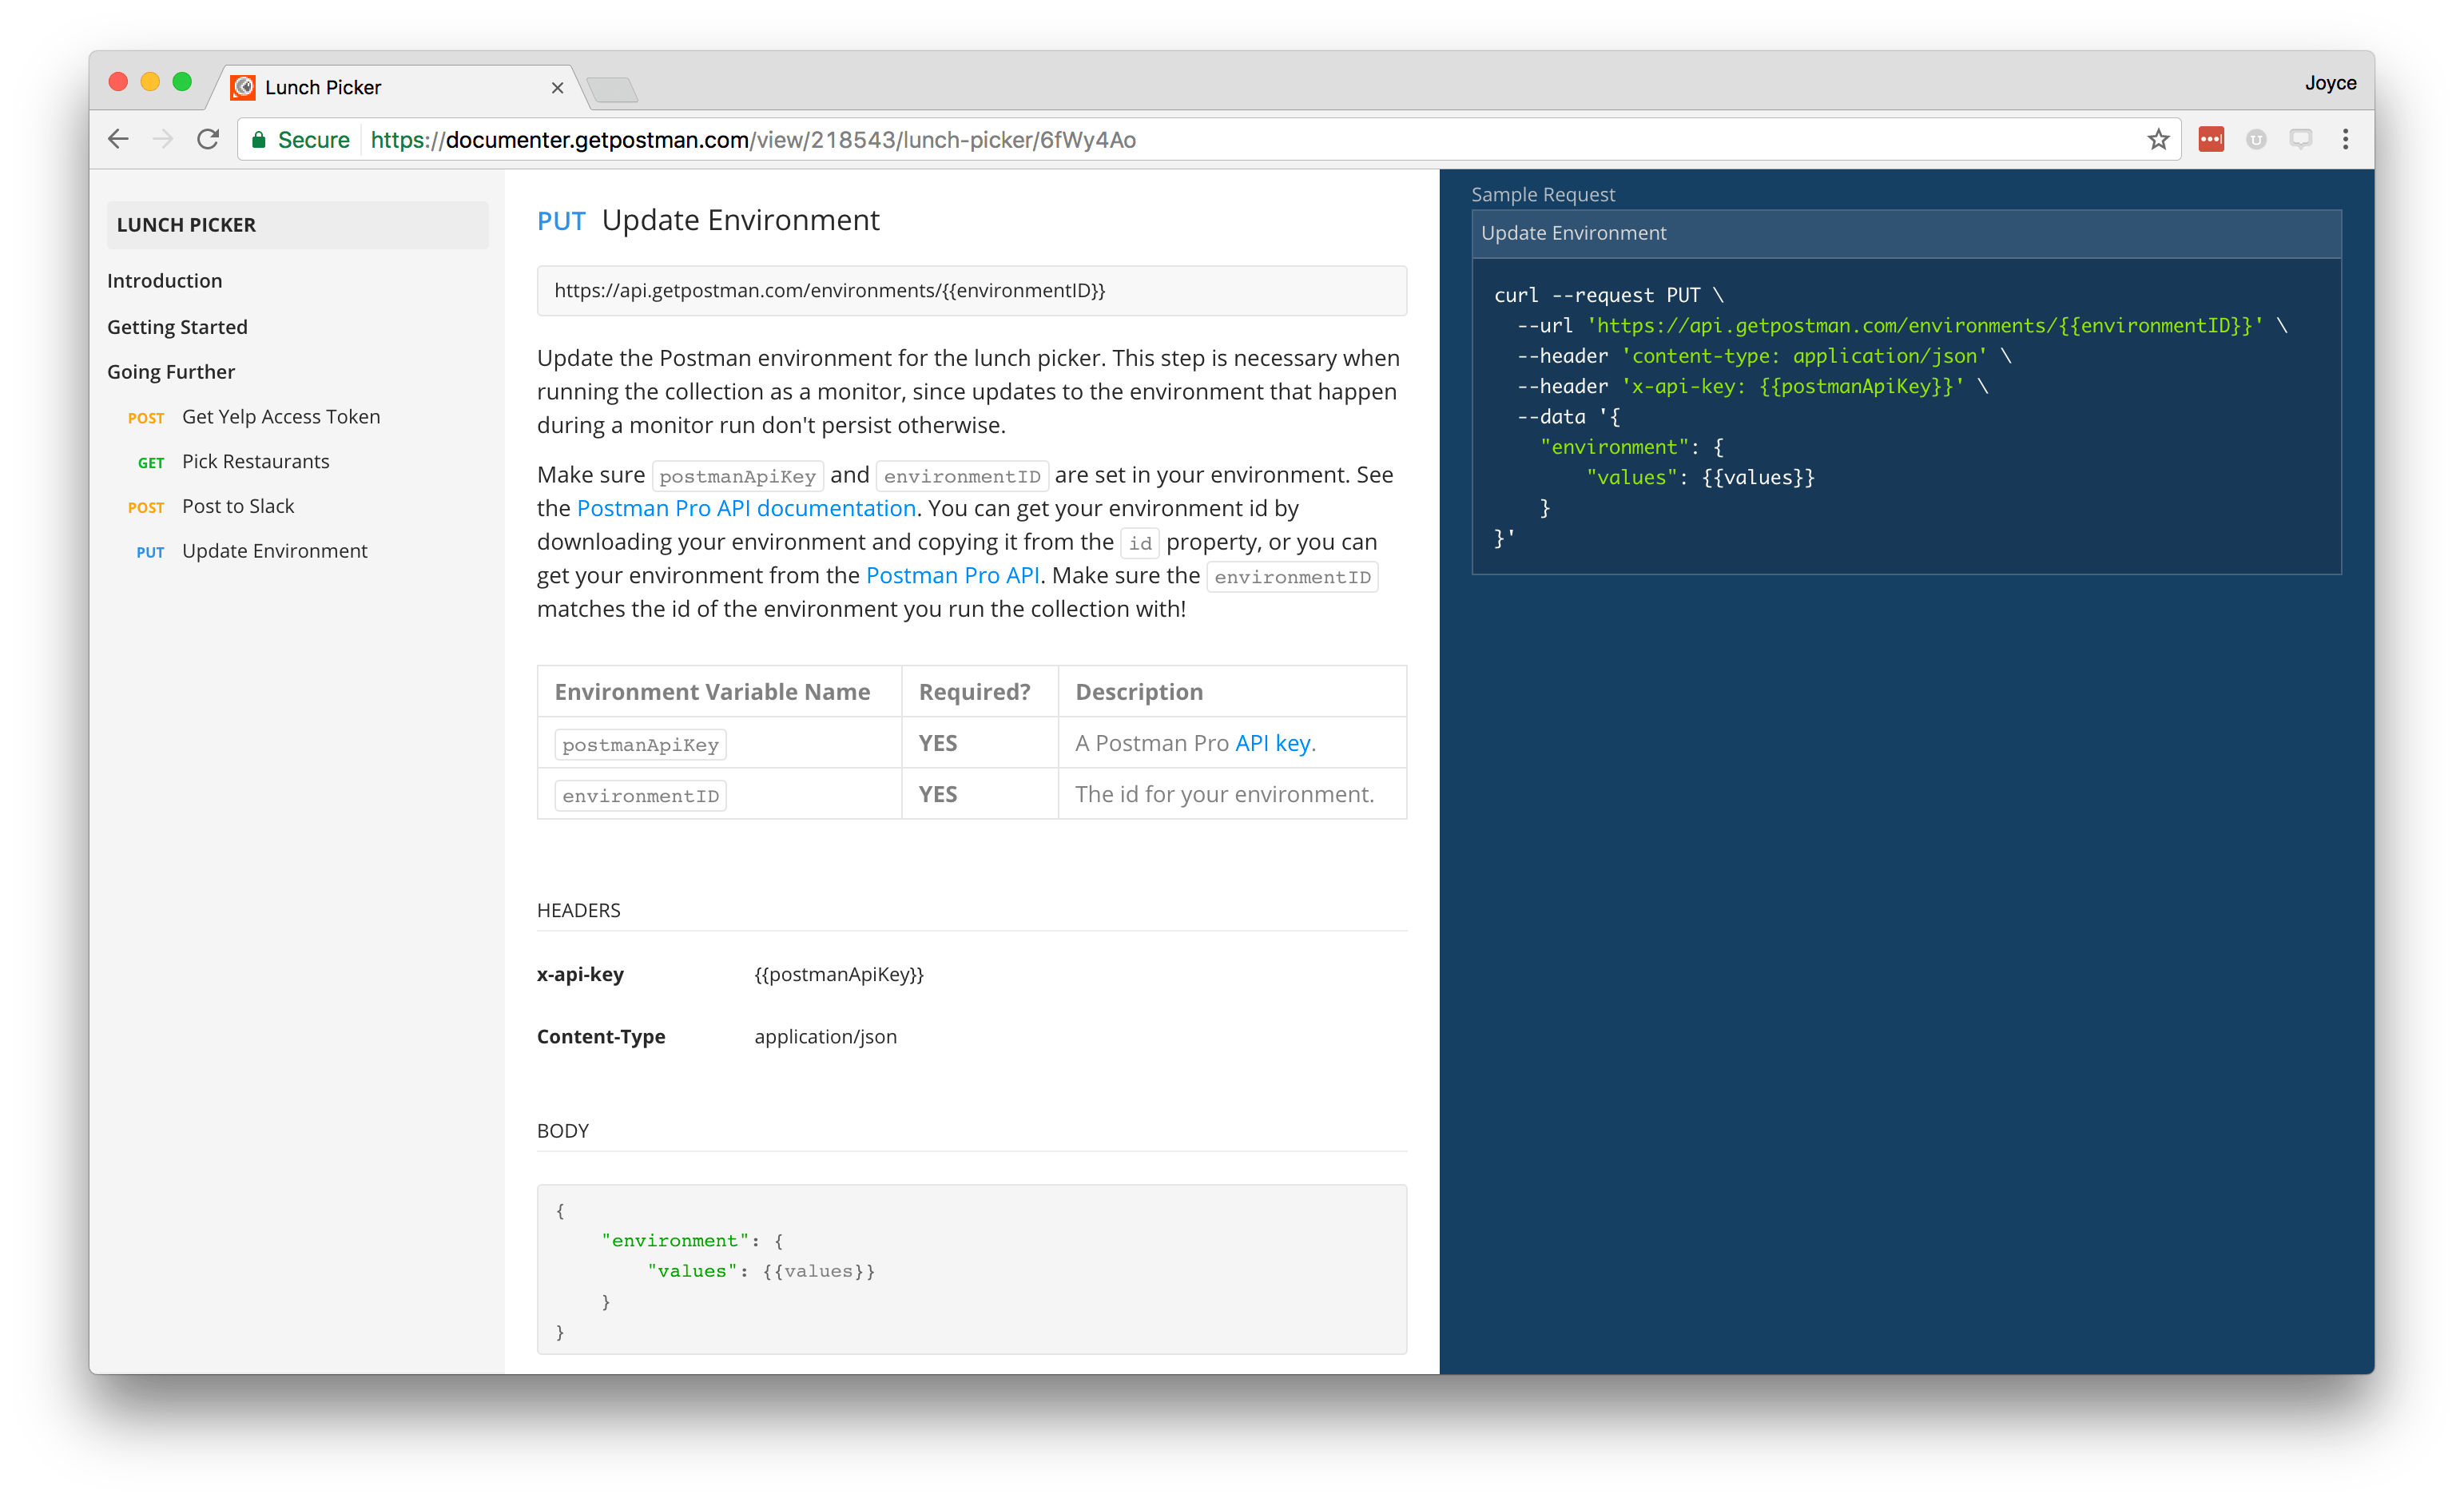This screenshot has height=1502, width=2464.
Task: Select Introduction in the sidebar
Action: [x=165, y=280]
